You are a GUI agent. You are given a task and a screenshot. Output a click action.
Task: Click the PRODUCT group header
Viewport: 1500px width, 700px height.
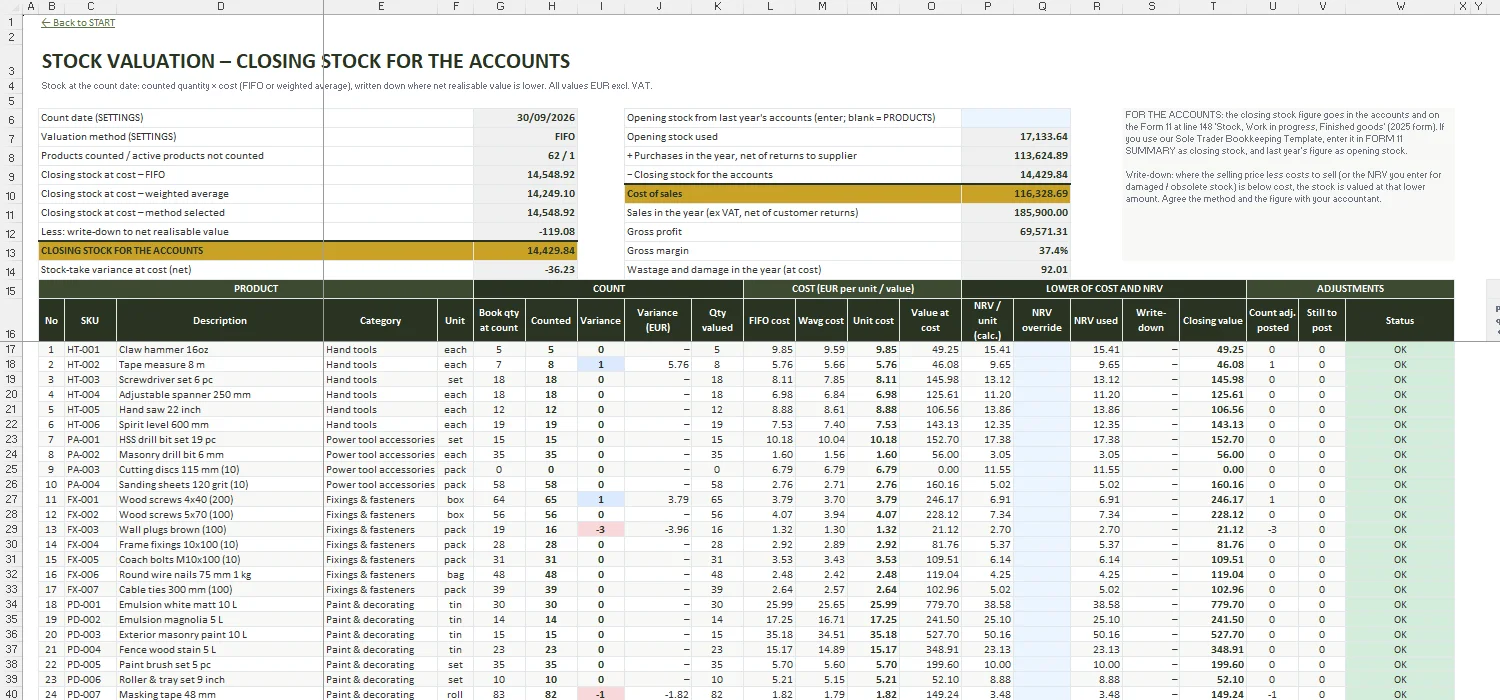point(256,289)
